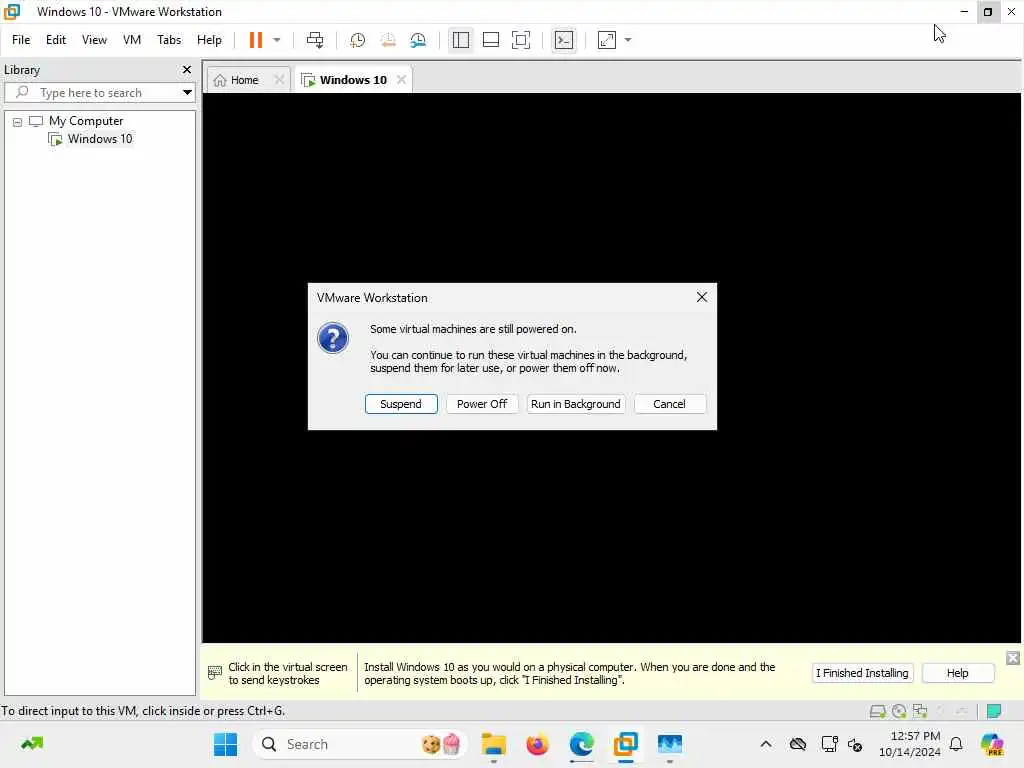Image resolution: width=1024 pixels, height=768 pixels.
Task: Click the orange Suspend VM pause icon
Action: click(255, 40)
